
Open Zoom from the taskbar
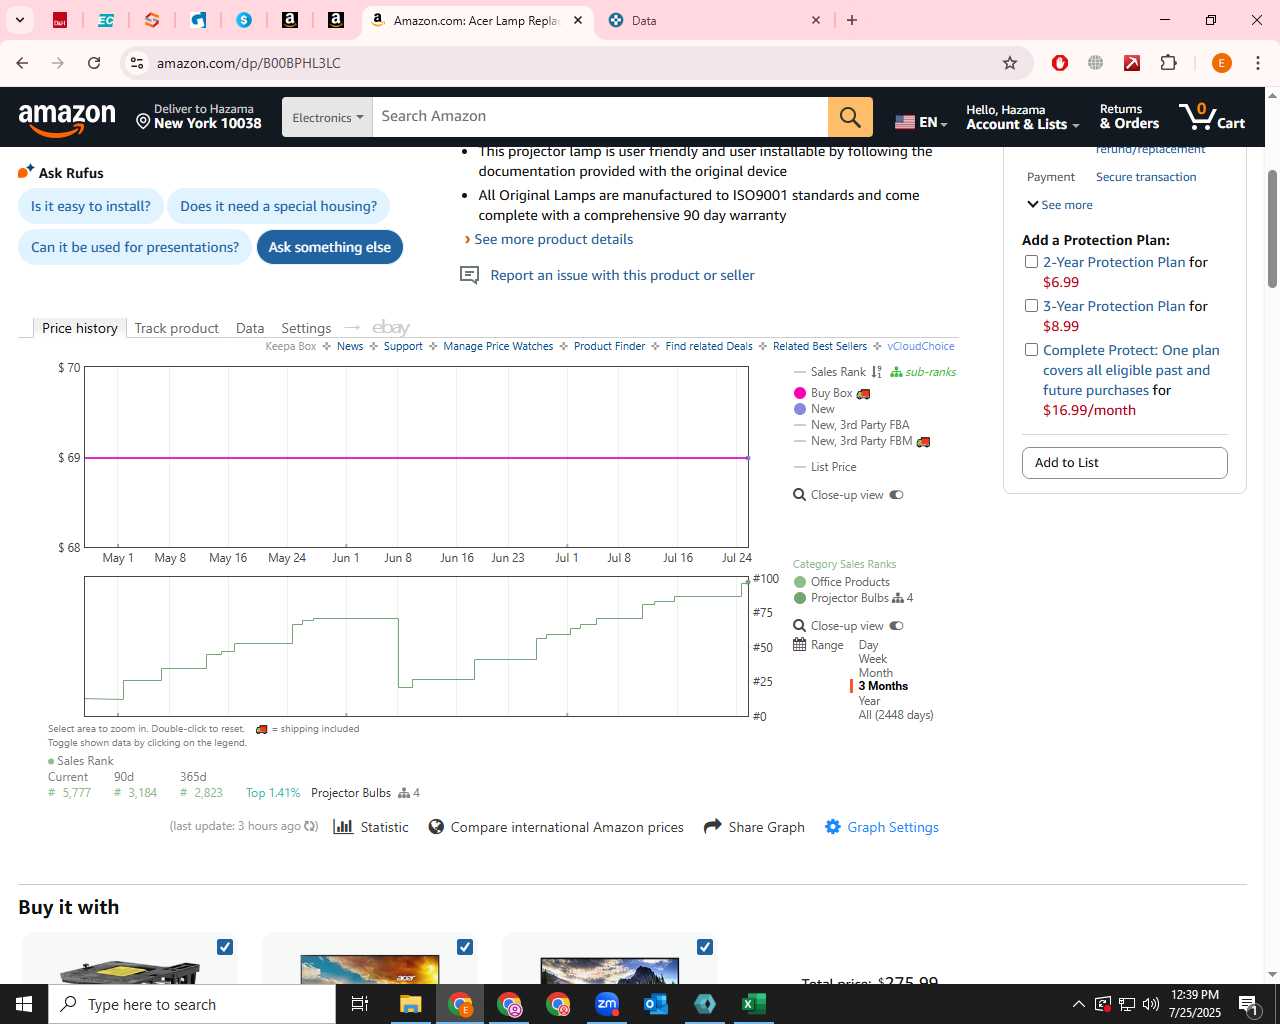607,1004
